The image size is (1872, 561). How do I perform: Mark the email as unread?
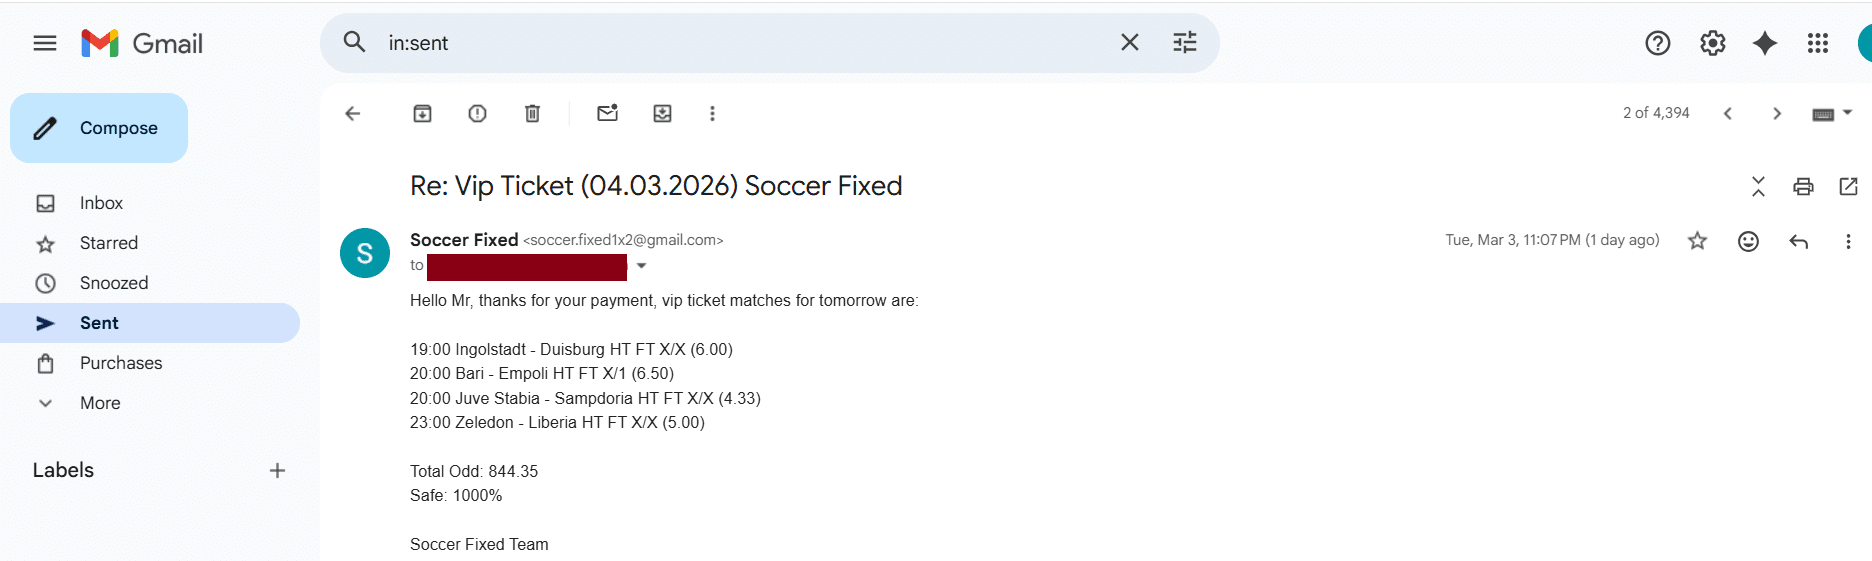607,114
